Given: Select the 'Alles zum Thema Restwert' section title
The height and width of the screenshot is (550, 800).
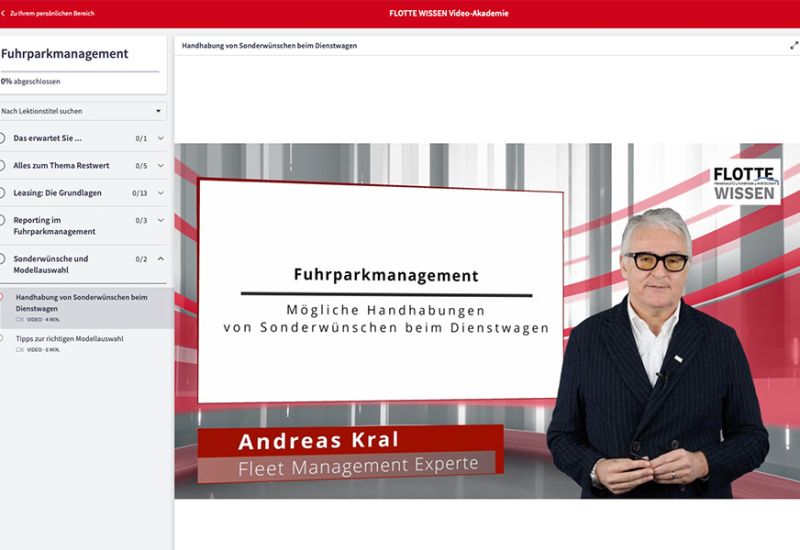Looking at the screenshot, I should (x=61, y=165).
